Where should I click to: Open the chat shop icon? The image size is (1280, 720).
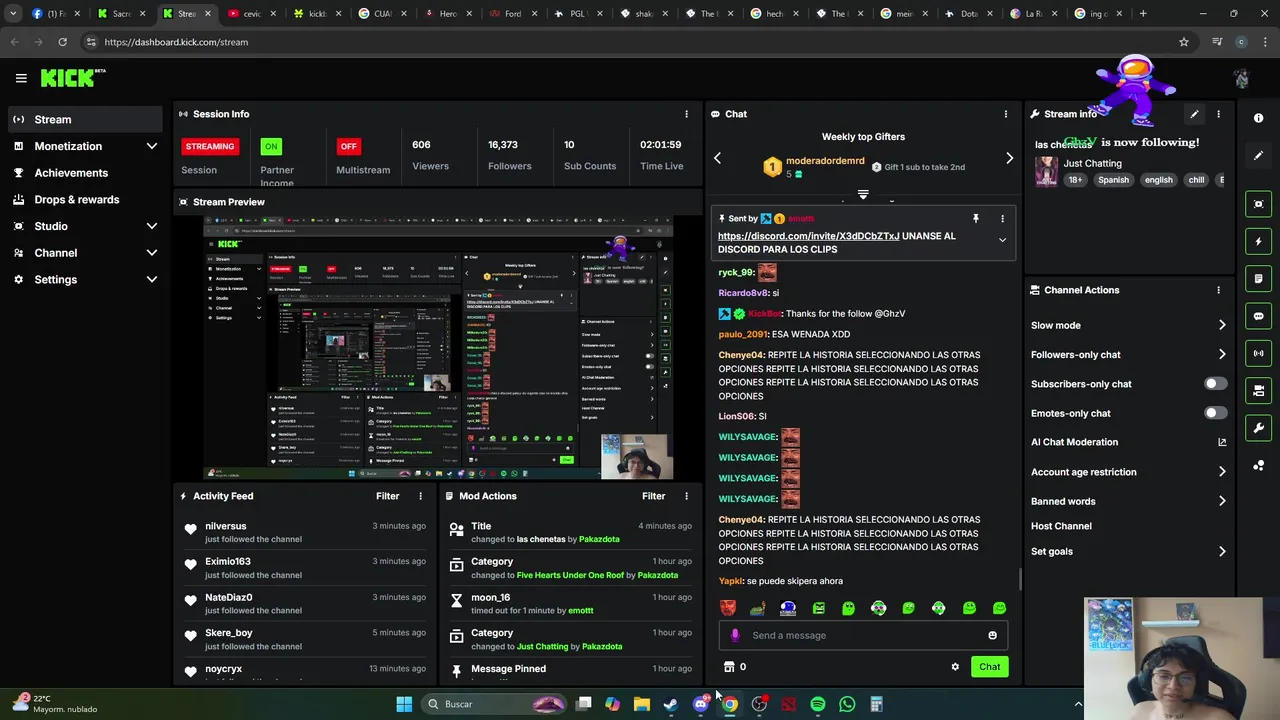729,667
